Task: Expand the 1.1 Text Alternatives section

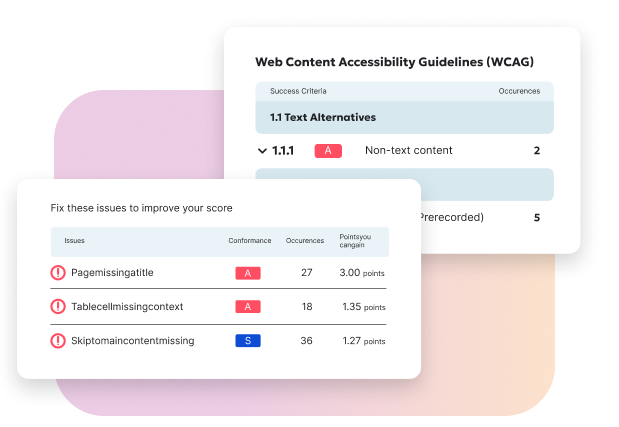Action: 405,117
